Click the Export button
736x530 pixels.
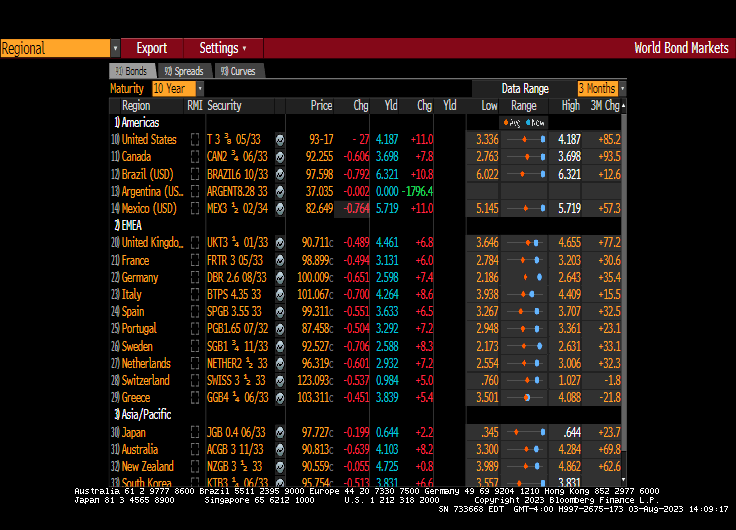152,48
